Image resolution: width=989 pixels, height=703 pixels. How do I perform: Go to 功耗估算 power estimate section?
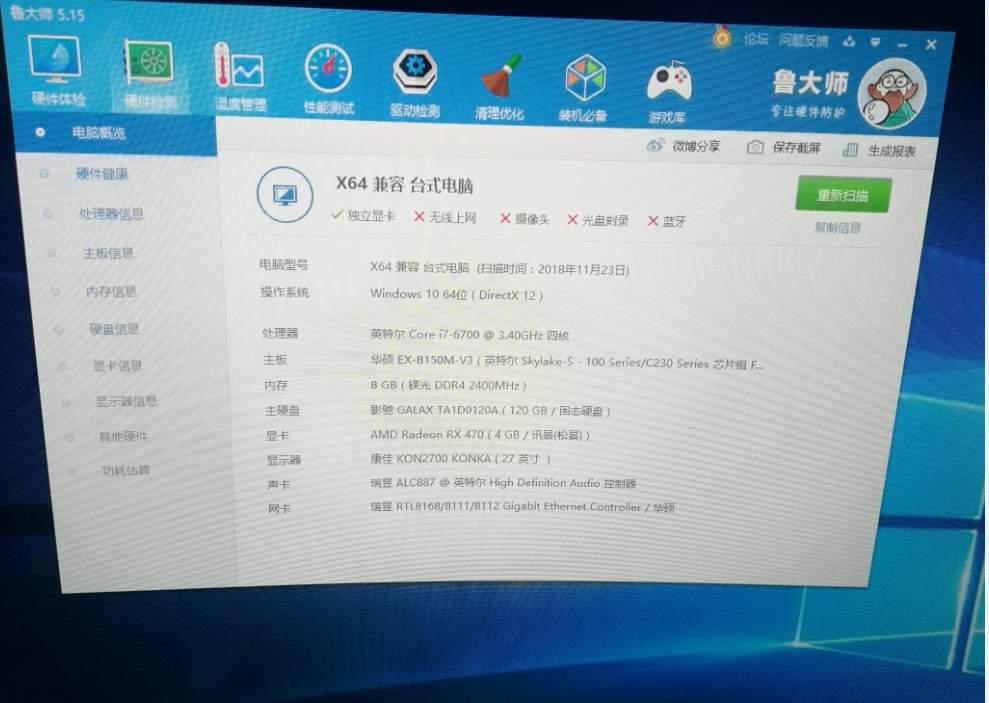click(125, 471)
